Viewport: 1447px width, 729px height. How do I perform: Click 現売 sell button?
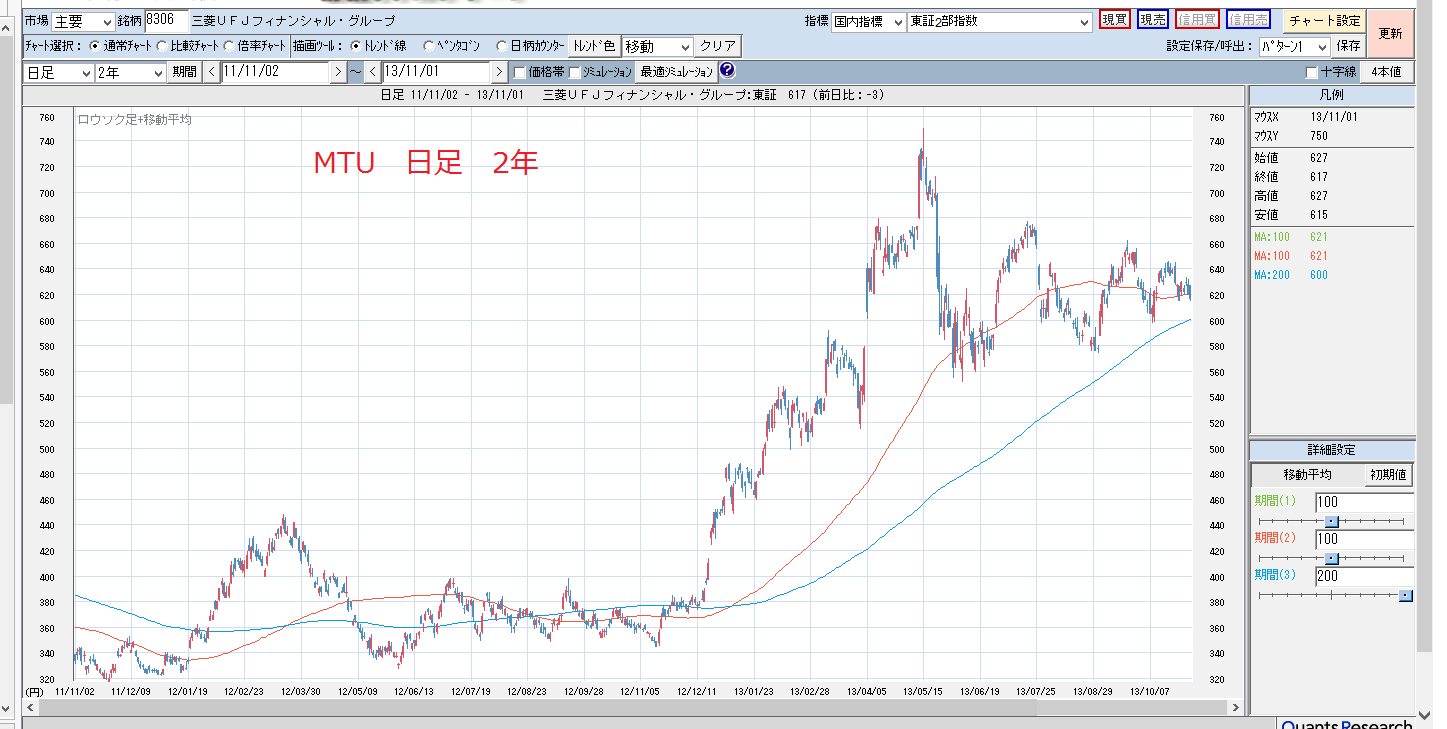1153,20
